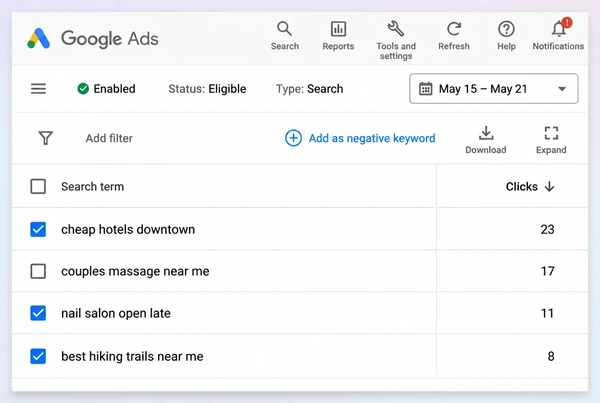Click the Tools and settings label

[396, 51]
